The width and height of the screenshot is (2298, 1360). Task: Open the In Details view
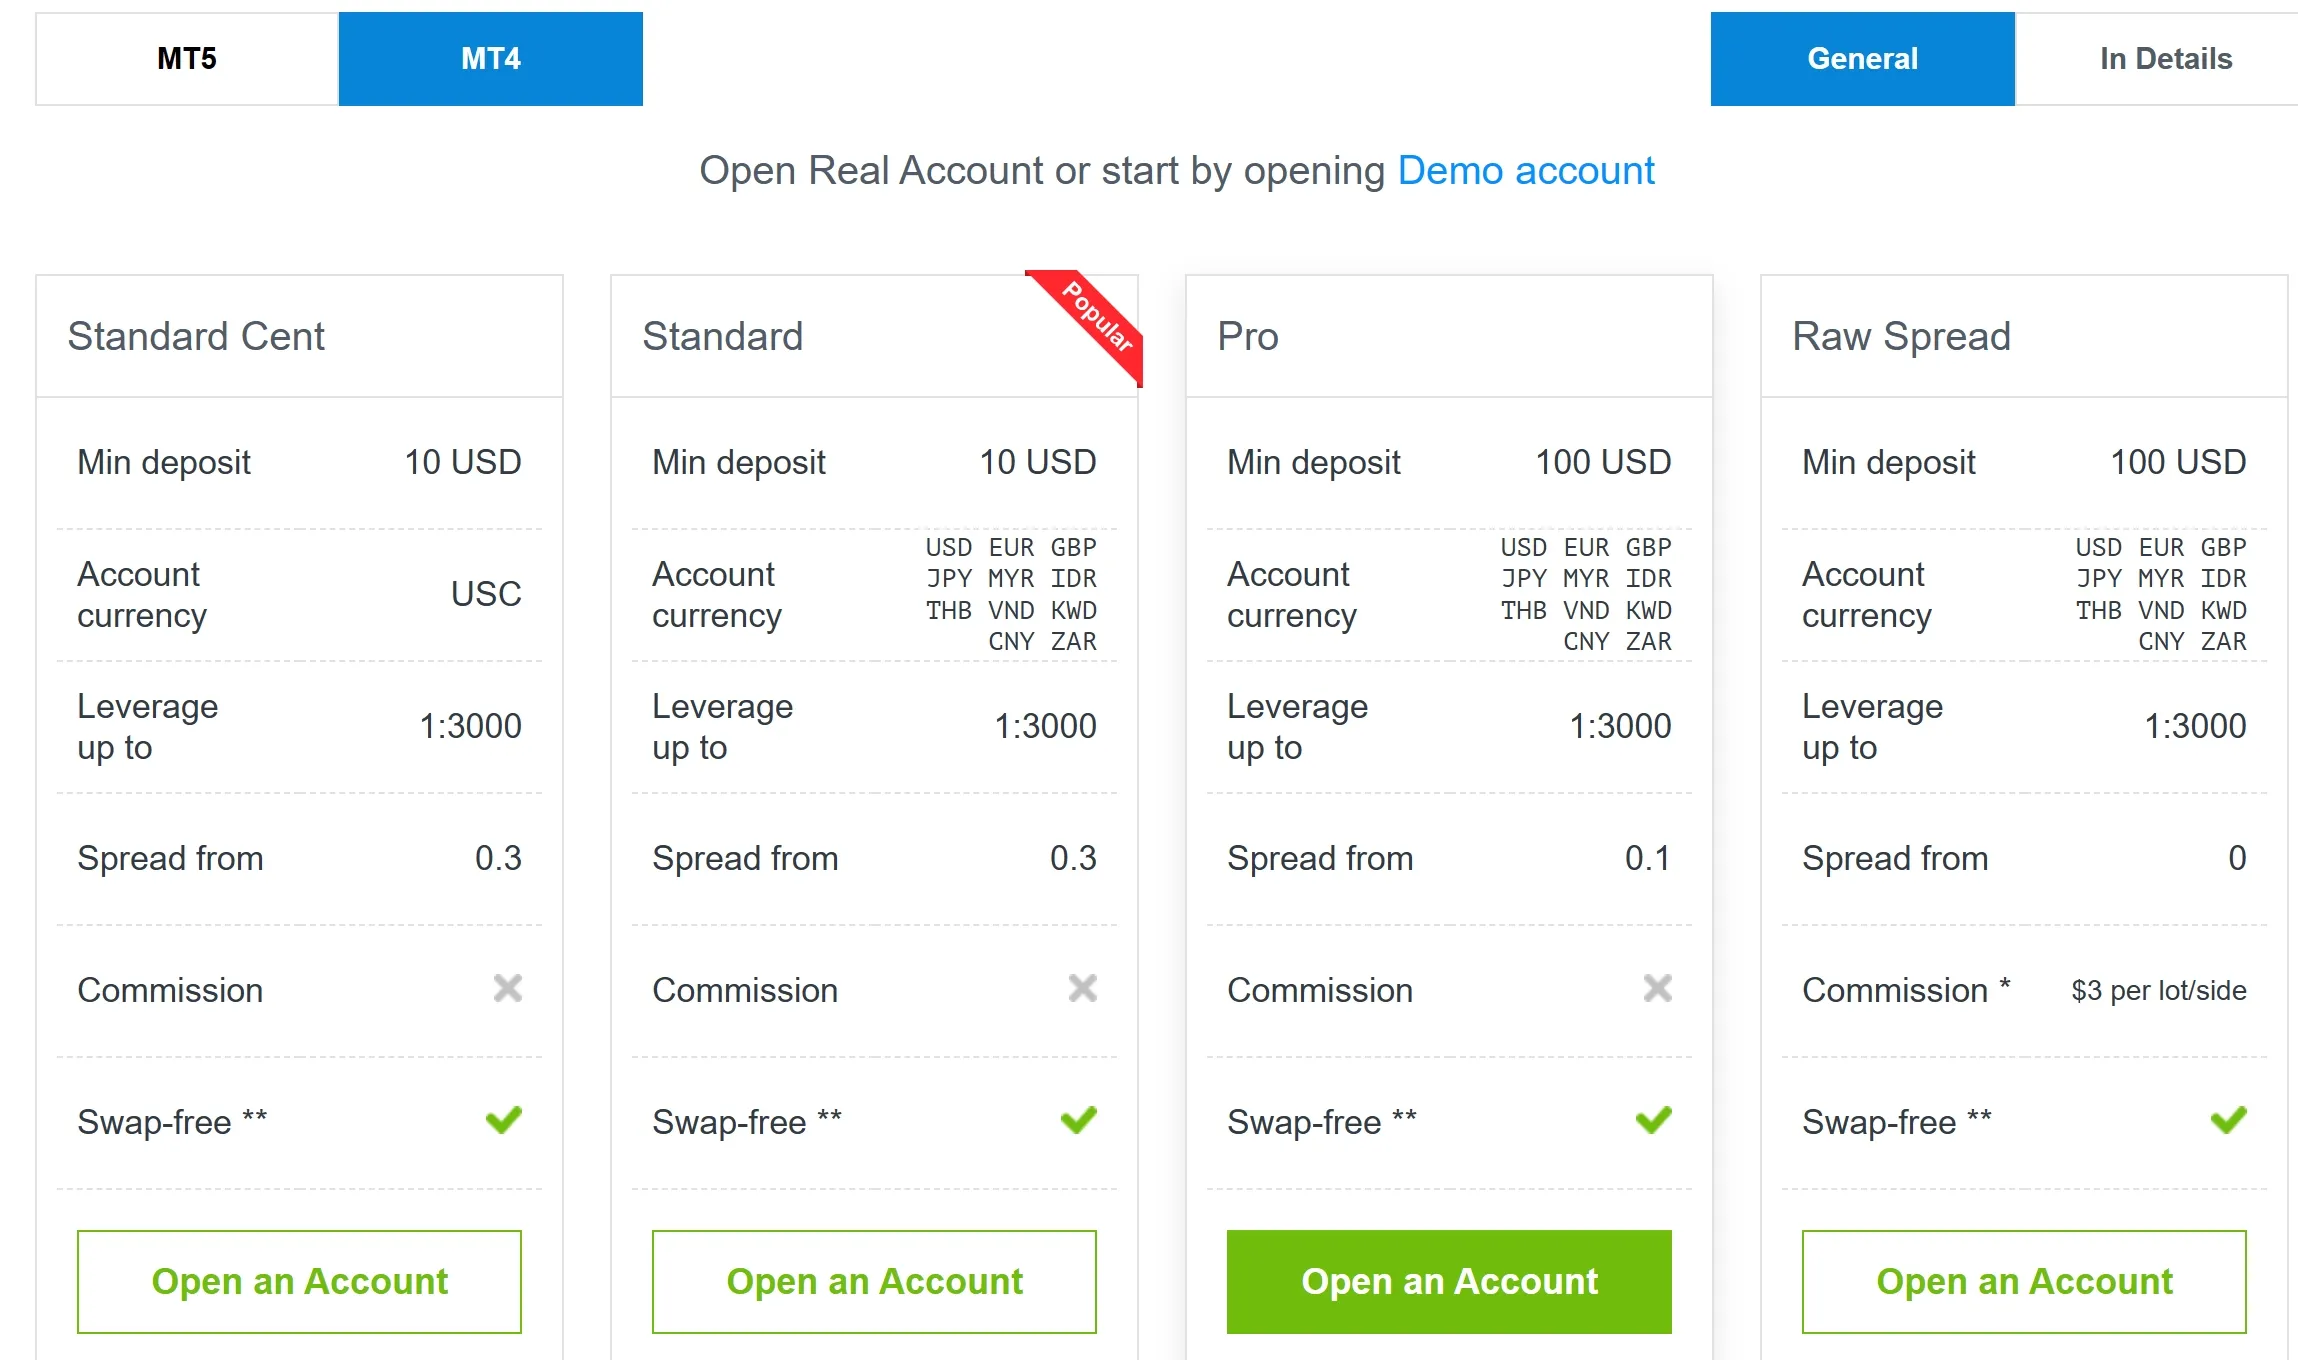(2165, 58)
